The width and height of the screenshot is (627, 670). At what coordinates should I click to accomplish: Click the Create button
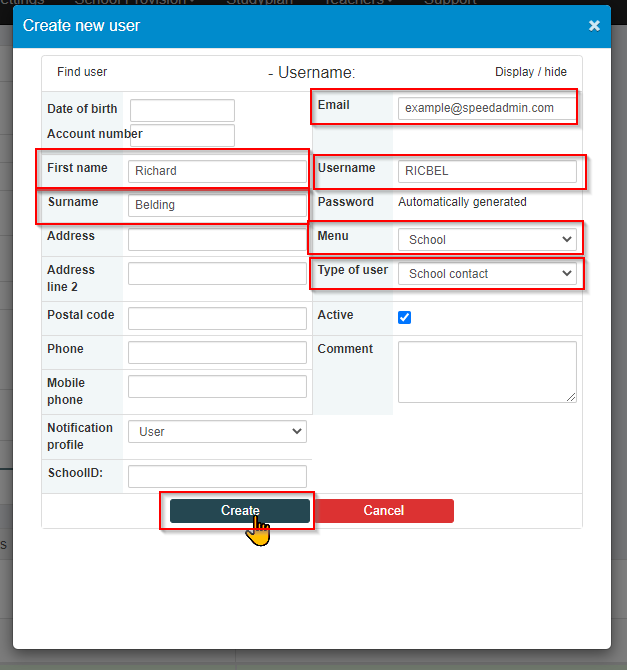[x=240, y=511]
